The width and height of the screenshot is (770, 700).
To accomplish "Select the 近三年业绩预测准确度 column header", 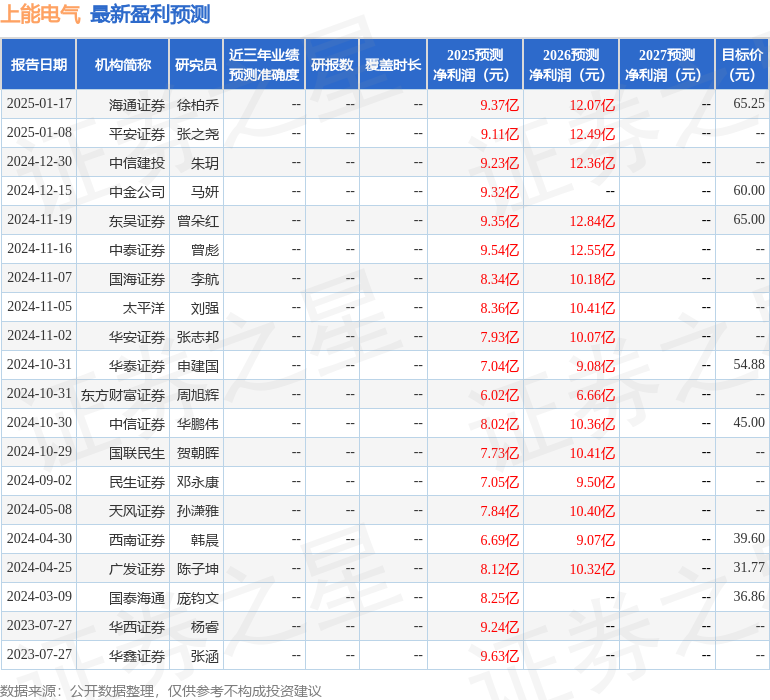I will 264,65.
